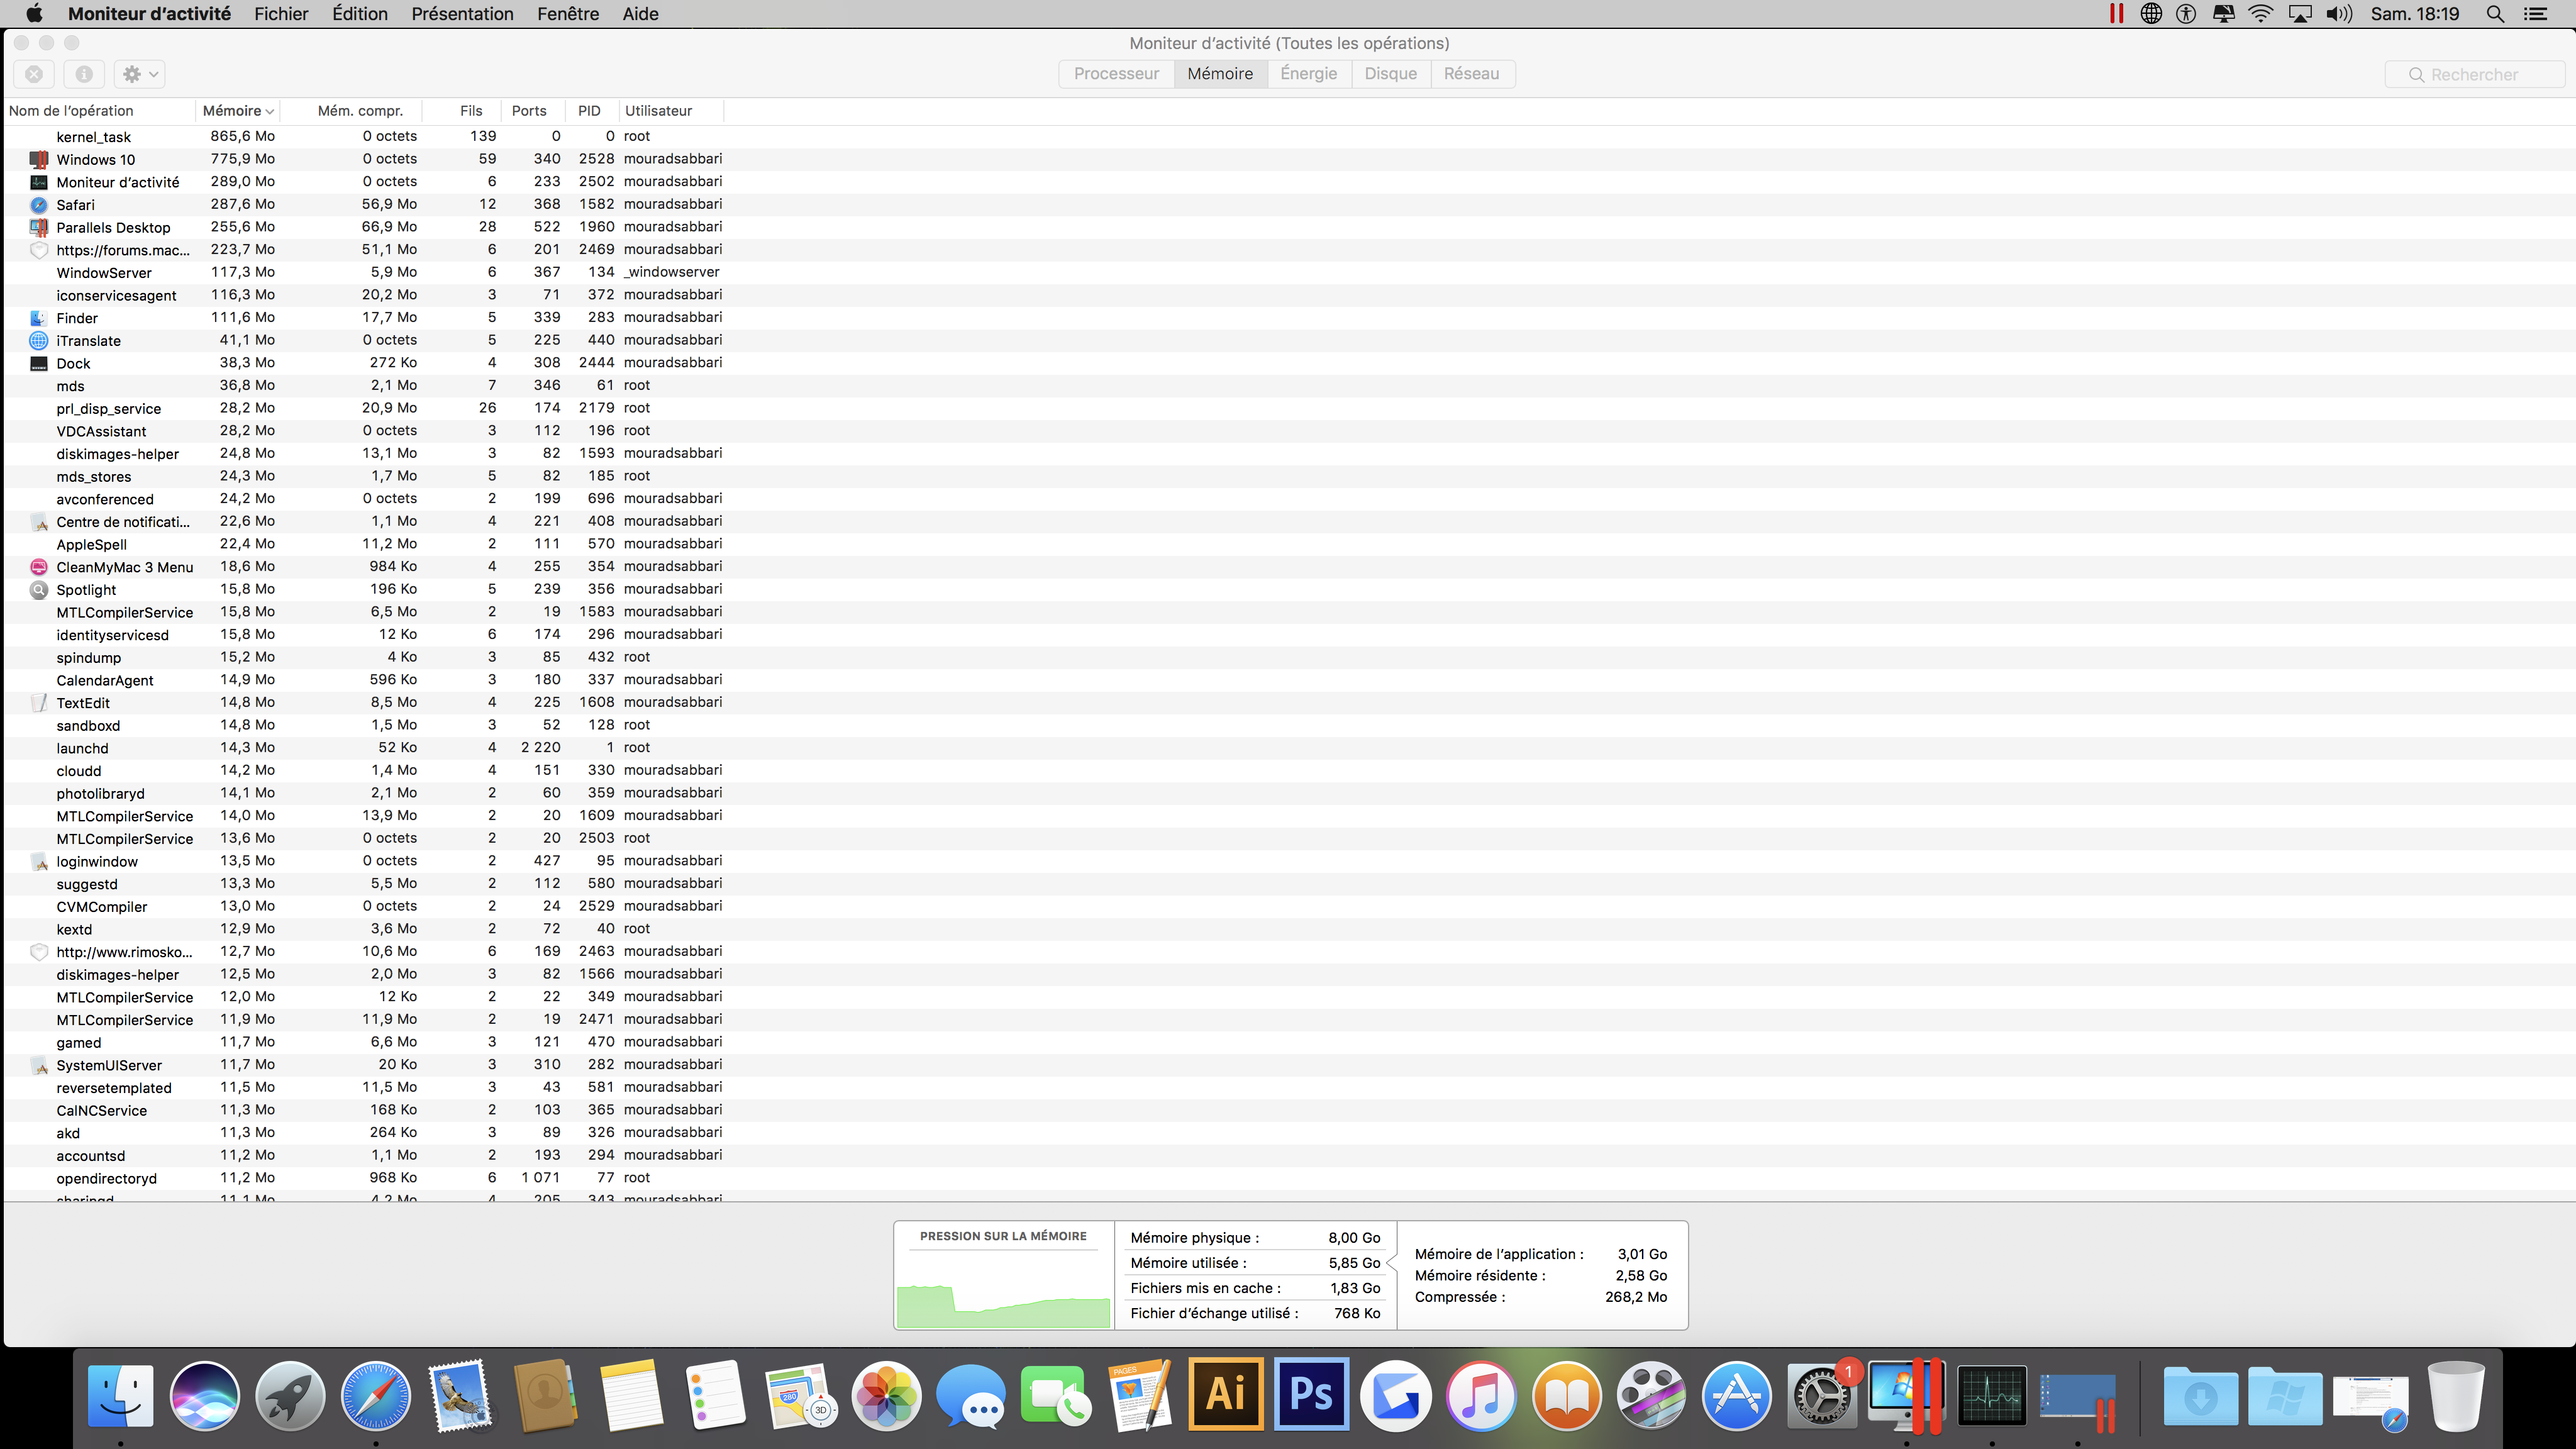
Task: Open System Preferences from the Dock
Action: click(1822, 1395)
